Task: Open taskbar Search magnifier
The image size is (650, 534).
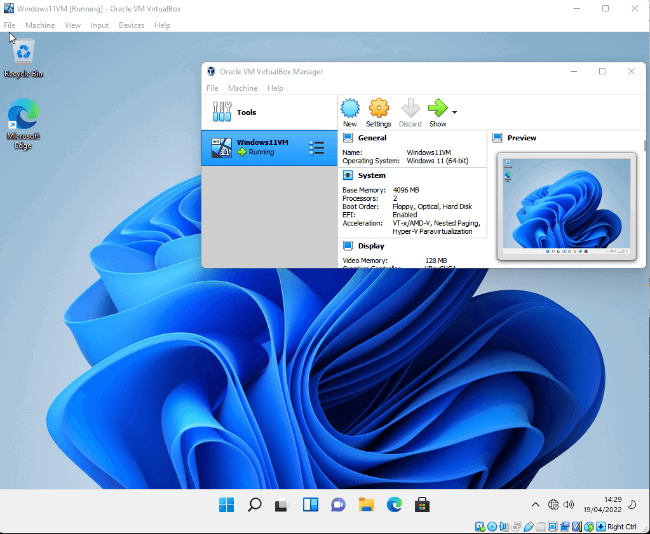Action: [255, 505]
